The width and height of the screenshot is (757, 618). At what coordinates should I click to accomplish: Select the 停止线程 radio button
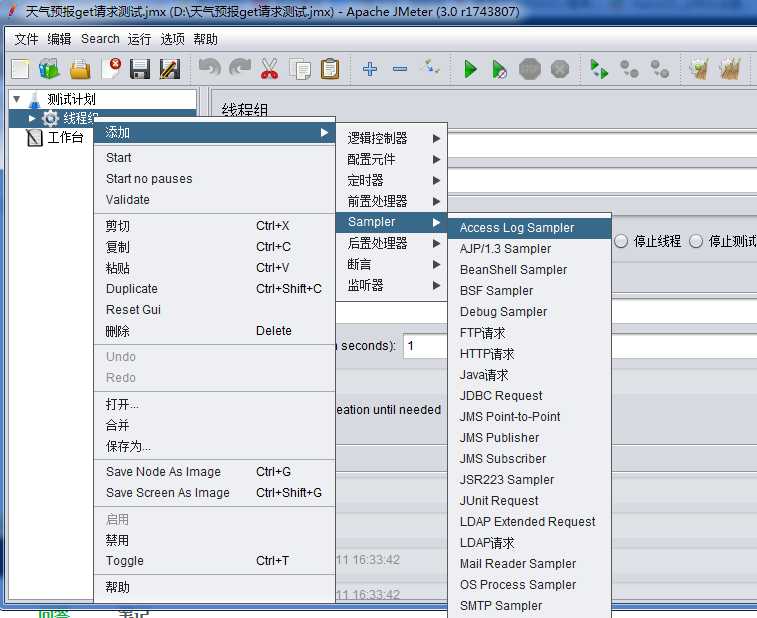pyautogui.click(x=621, y=241)
